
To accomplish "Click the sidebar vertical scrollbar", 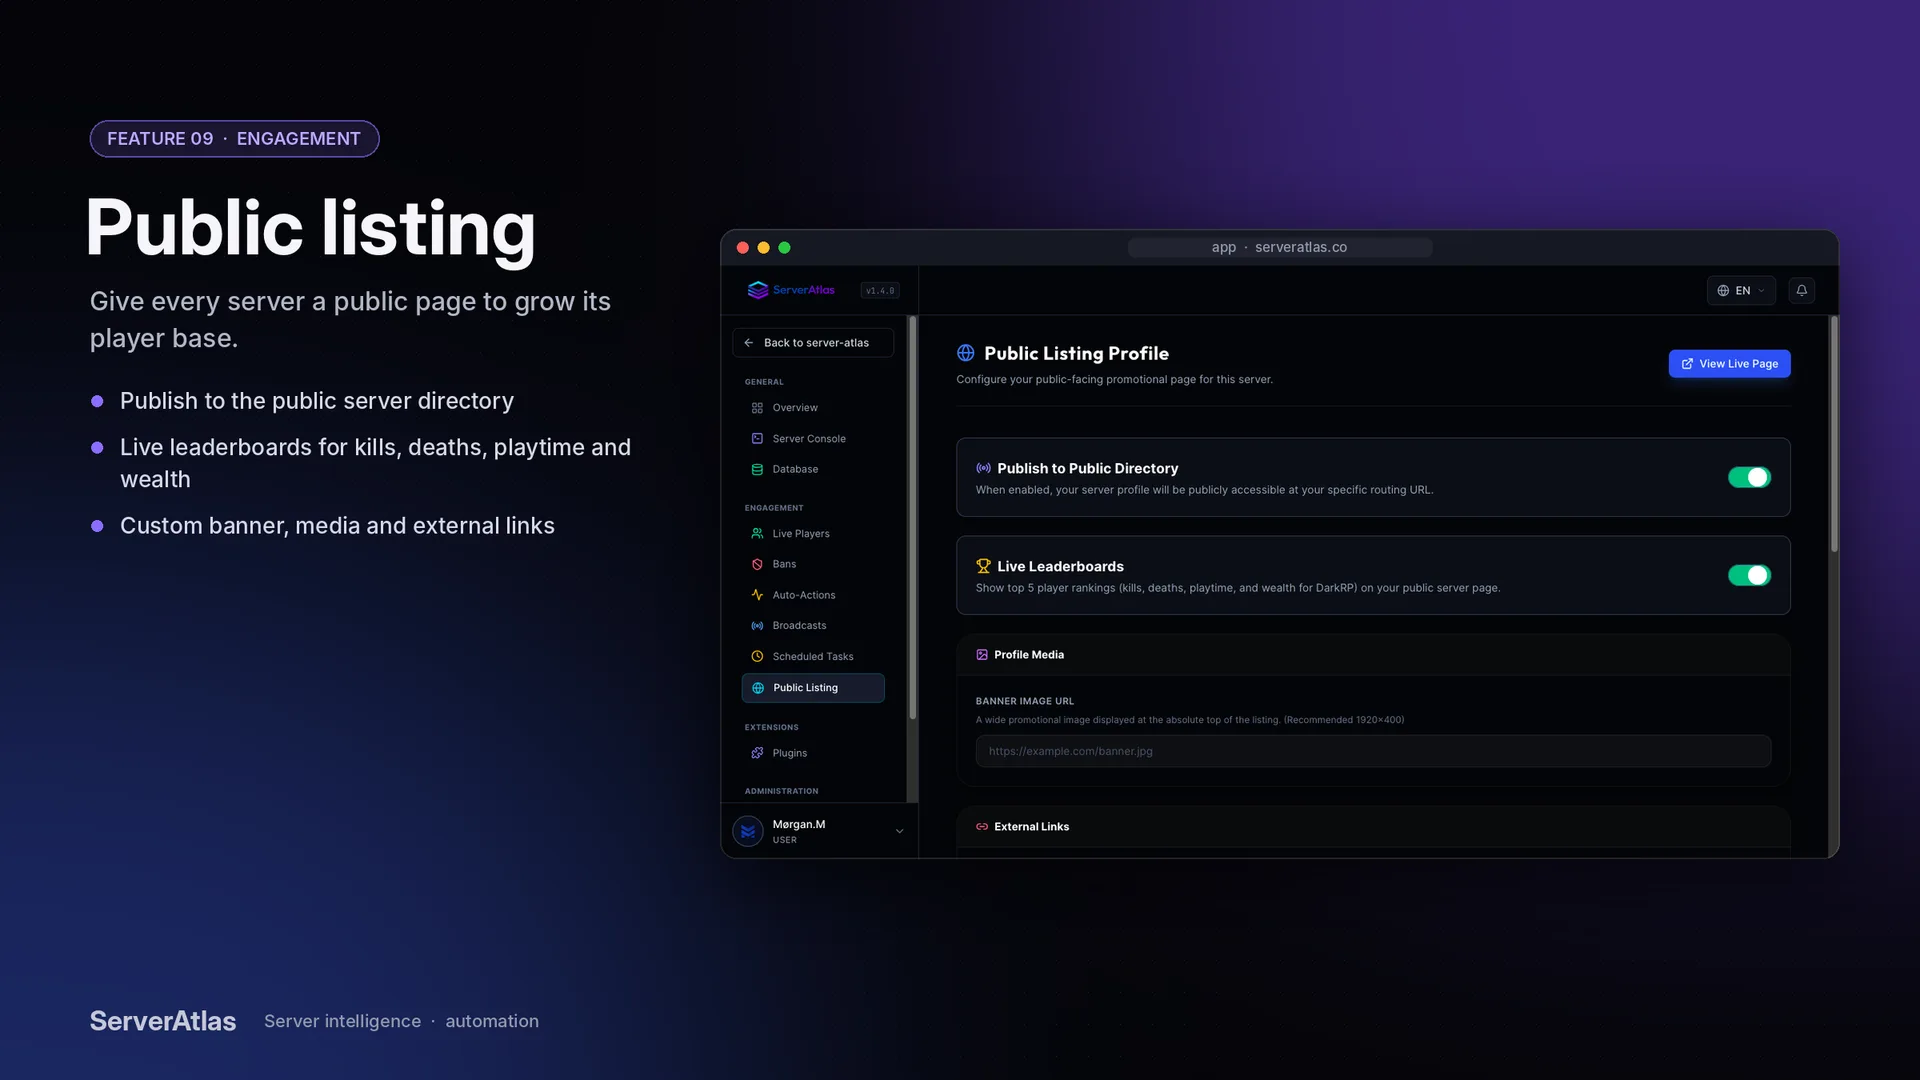I will coord(912,518).
